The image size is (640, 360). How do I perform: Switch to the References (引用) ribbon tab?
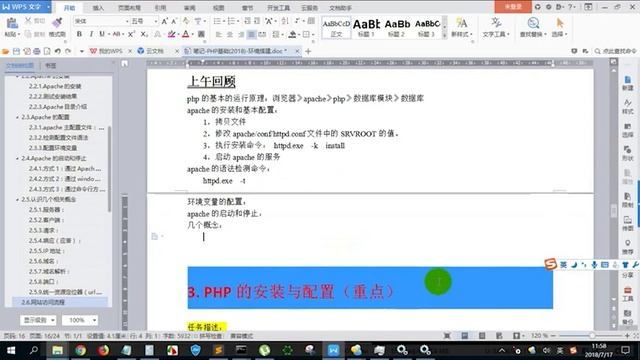click(160, 8)
